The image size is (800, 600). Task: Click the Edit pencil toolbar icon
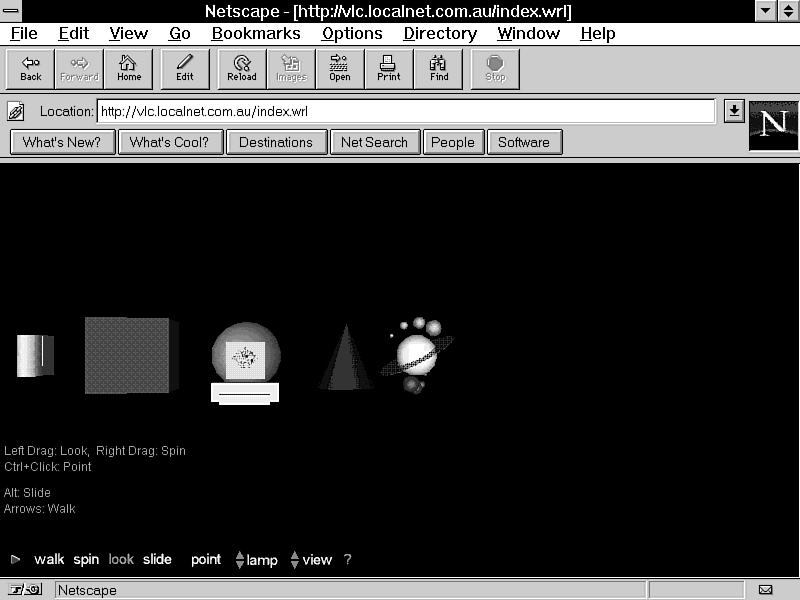tap(185, 69)
